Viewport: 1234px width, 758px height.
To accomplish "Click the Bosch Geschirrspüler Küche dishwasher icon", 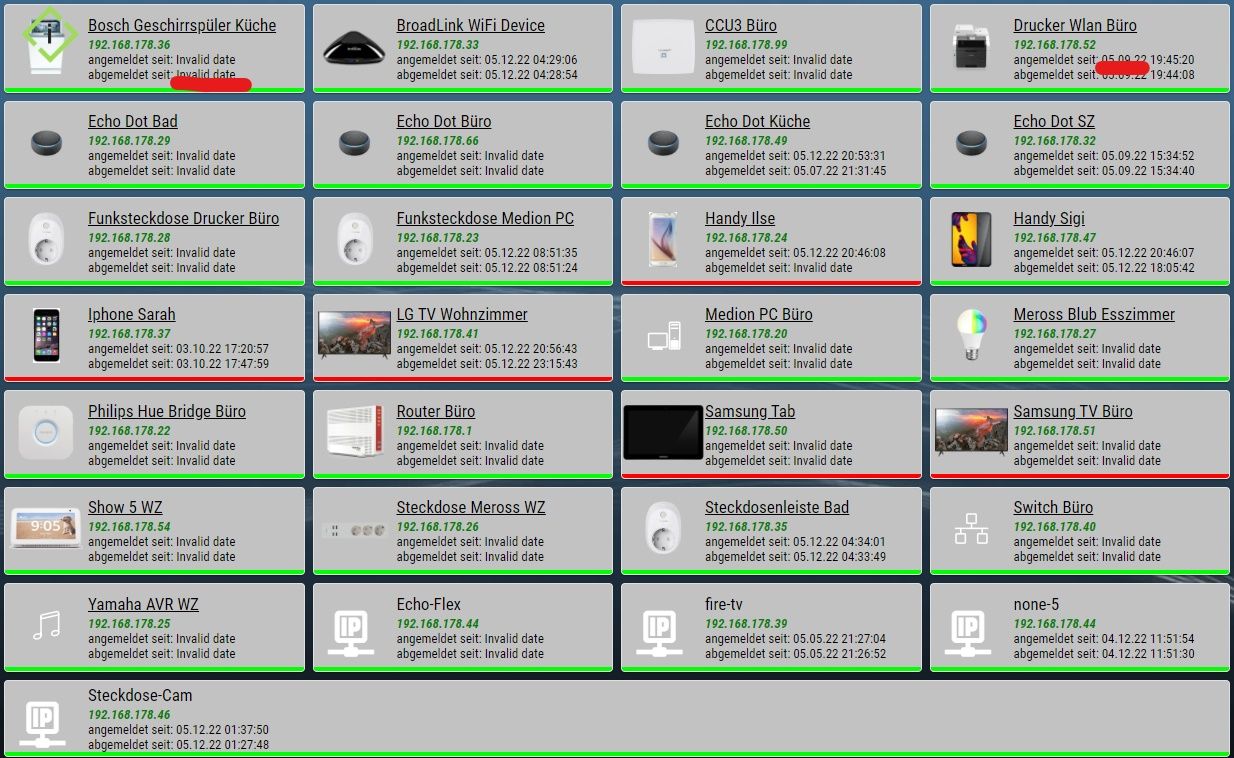I will [46, 41].
